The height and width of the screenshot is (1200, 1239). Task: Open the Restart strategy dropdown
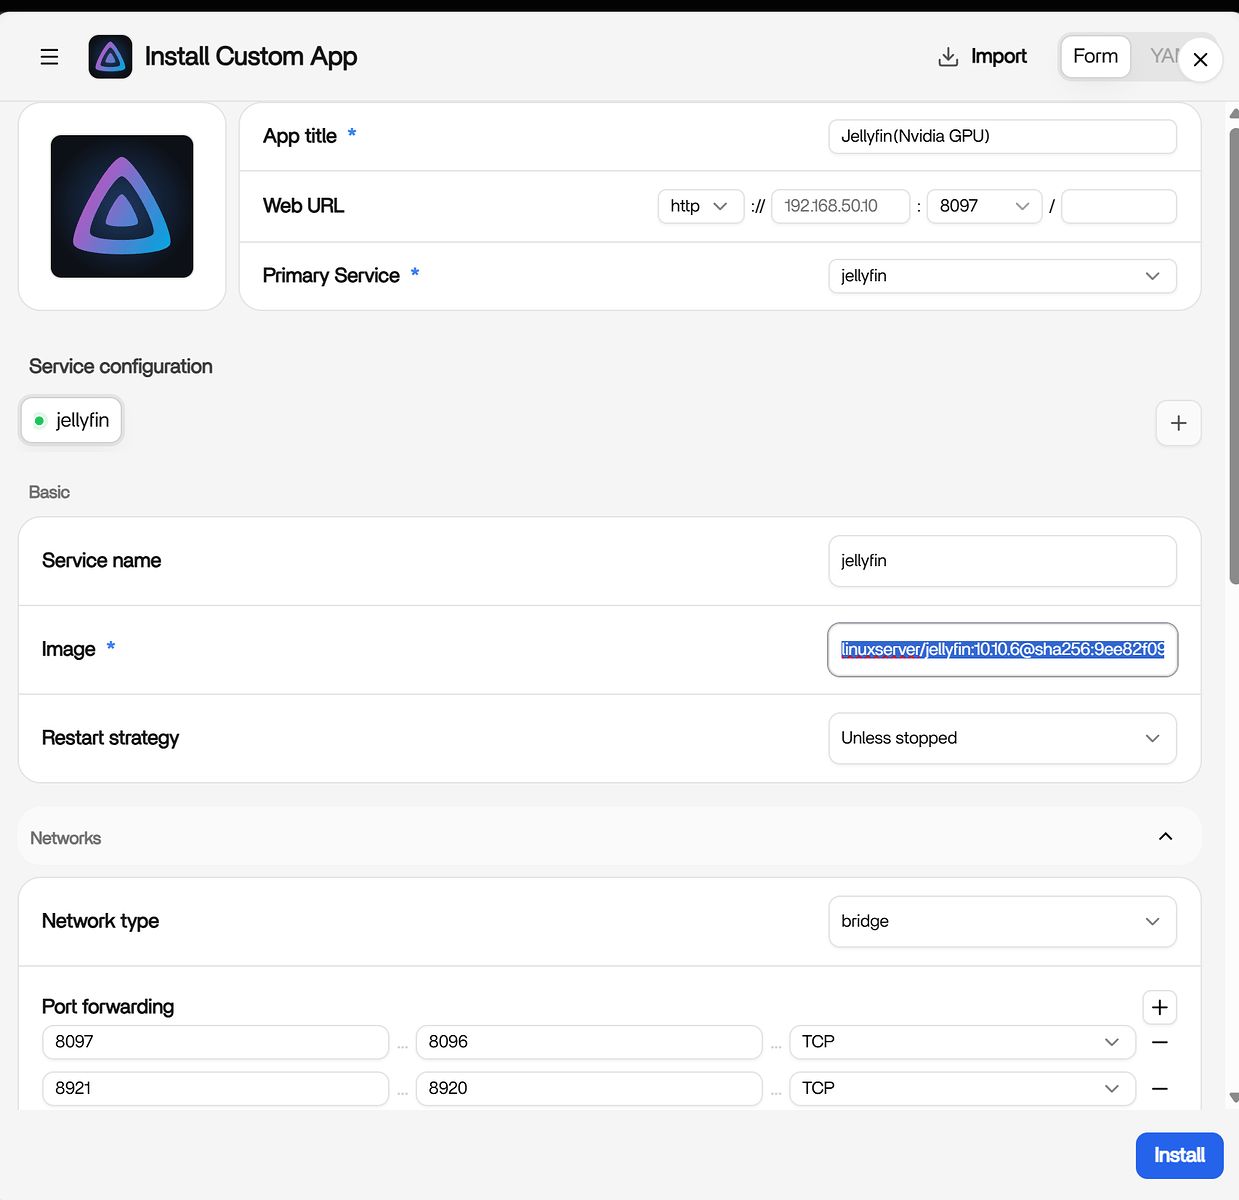(1002, 738)
